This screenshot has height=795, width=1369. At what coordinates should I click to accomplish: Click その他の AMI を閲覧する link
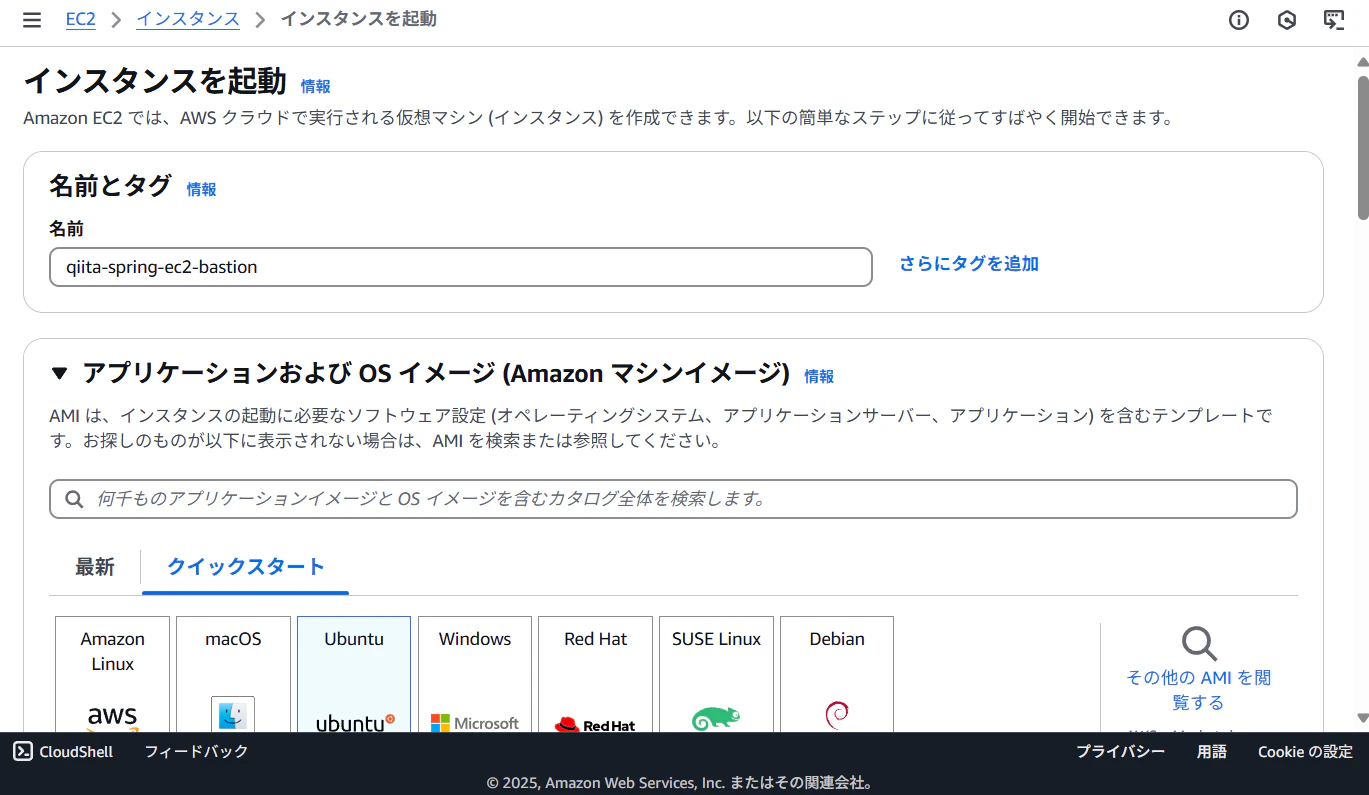tap(1199, 690)
